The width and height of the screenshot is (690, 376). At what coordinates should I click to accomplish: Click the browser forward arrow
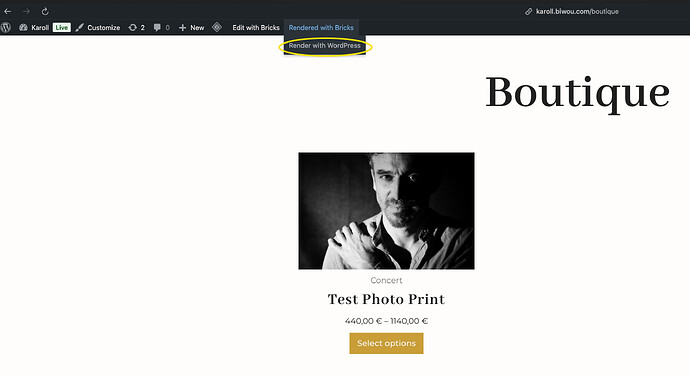26,11
